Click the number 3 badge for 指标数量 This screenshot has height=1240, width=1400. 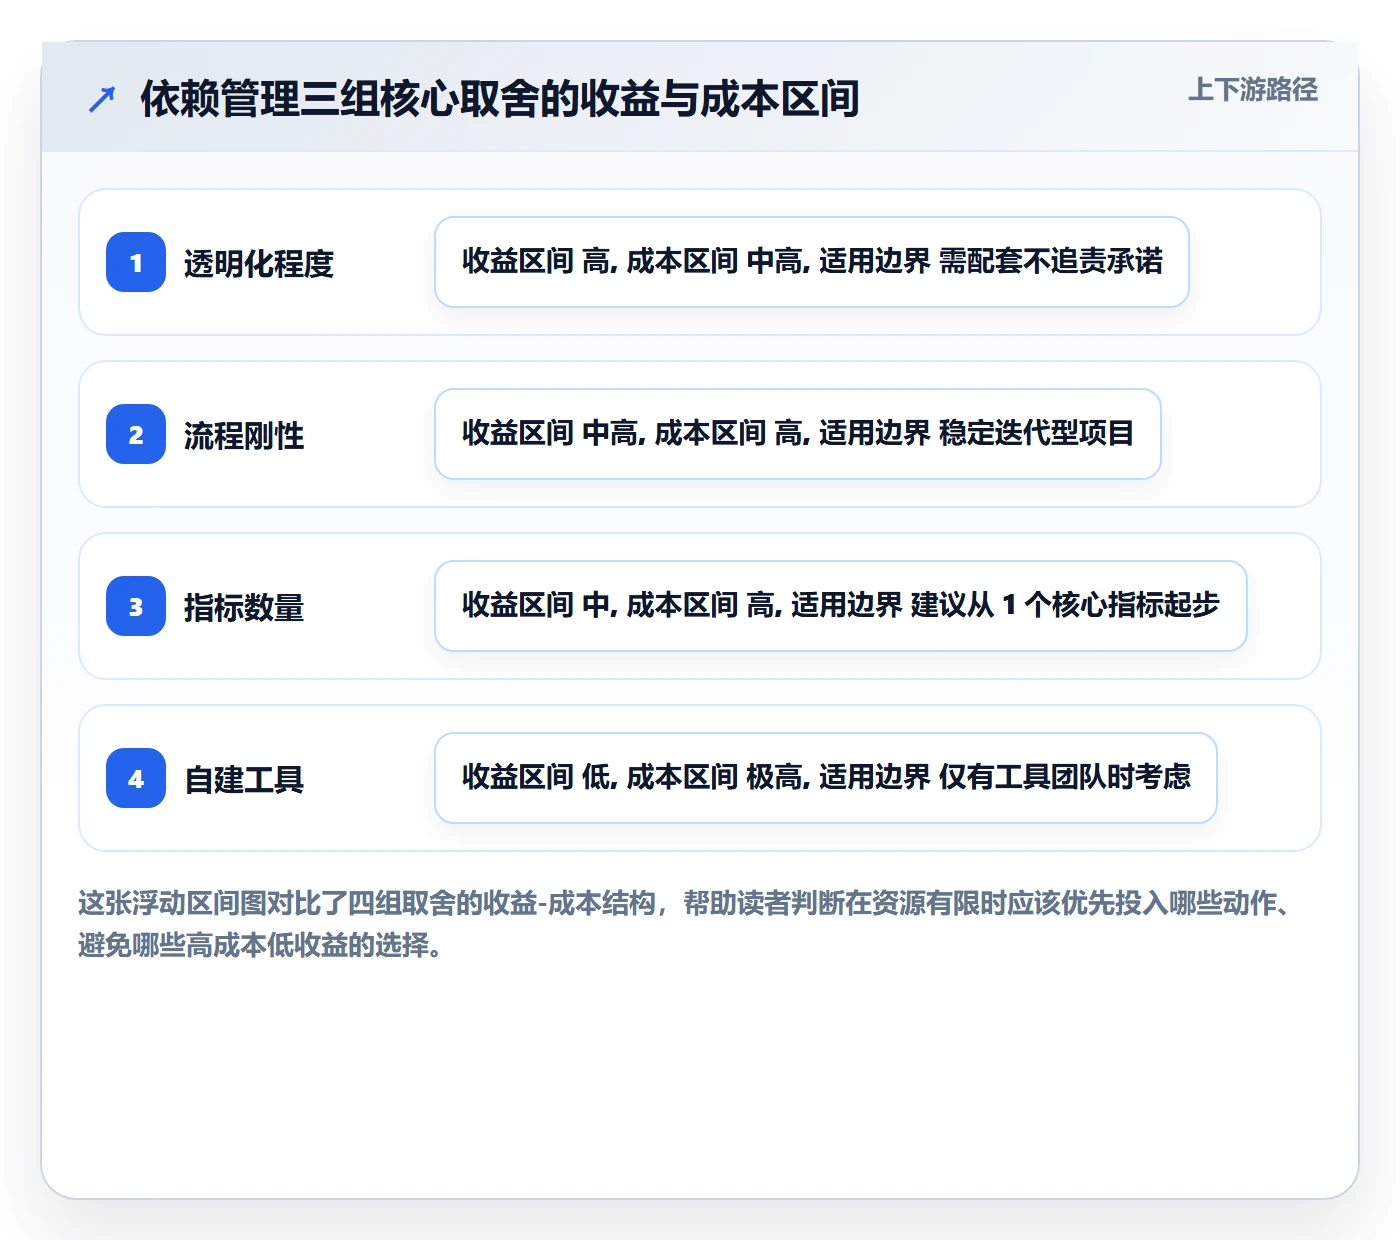pos(136,606)
